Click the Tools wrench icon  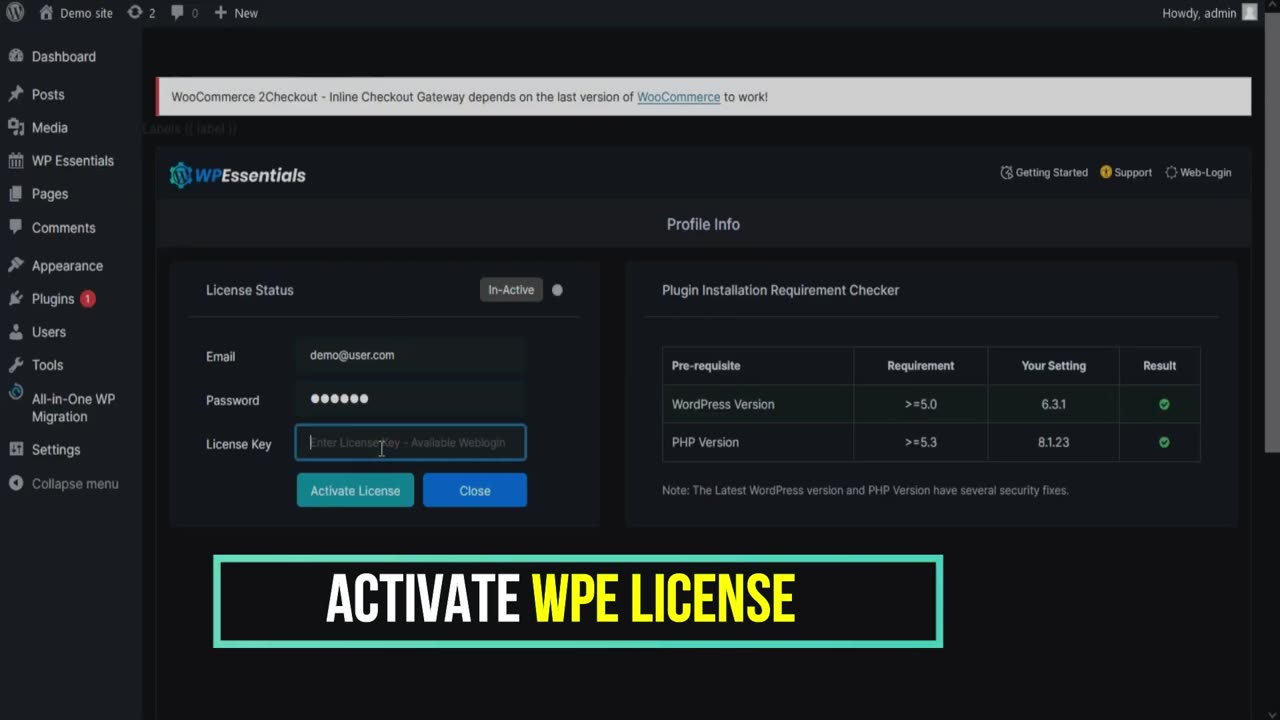click(x=16, y=365)
